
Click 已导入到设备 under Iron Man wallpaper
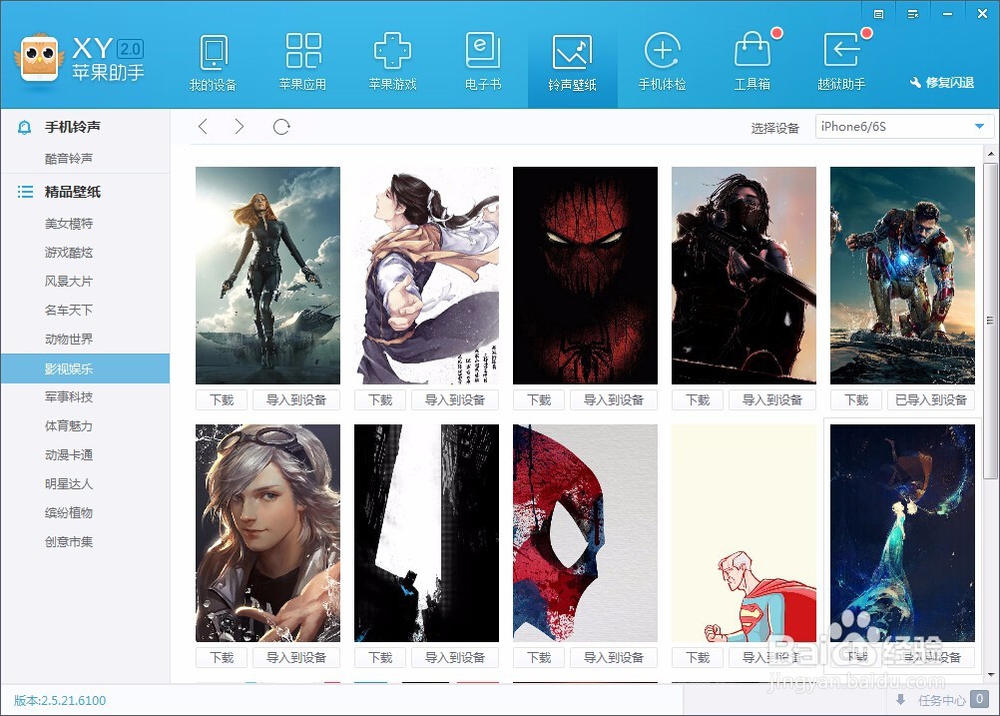[930, 400]
